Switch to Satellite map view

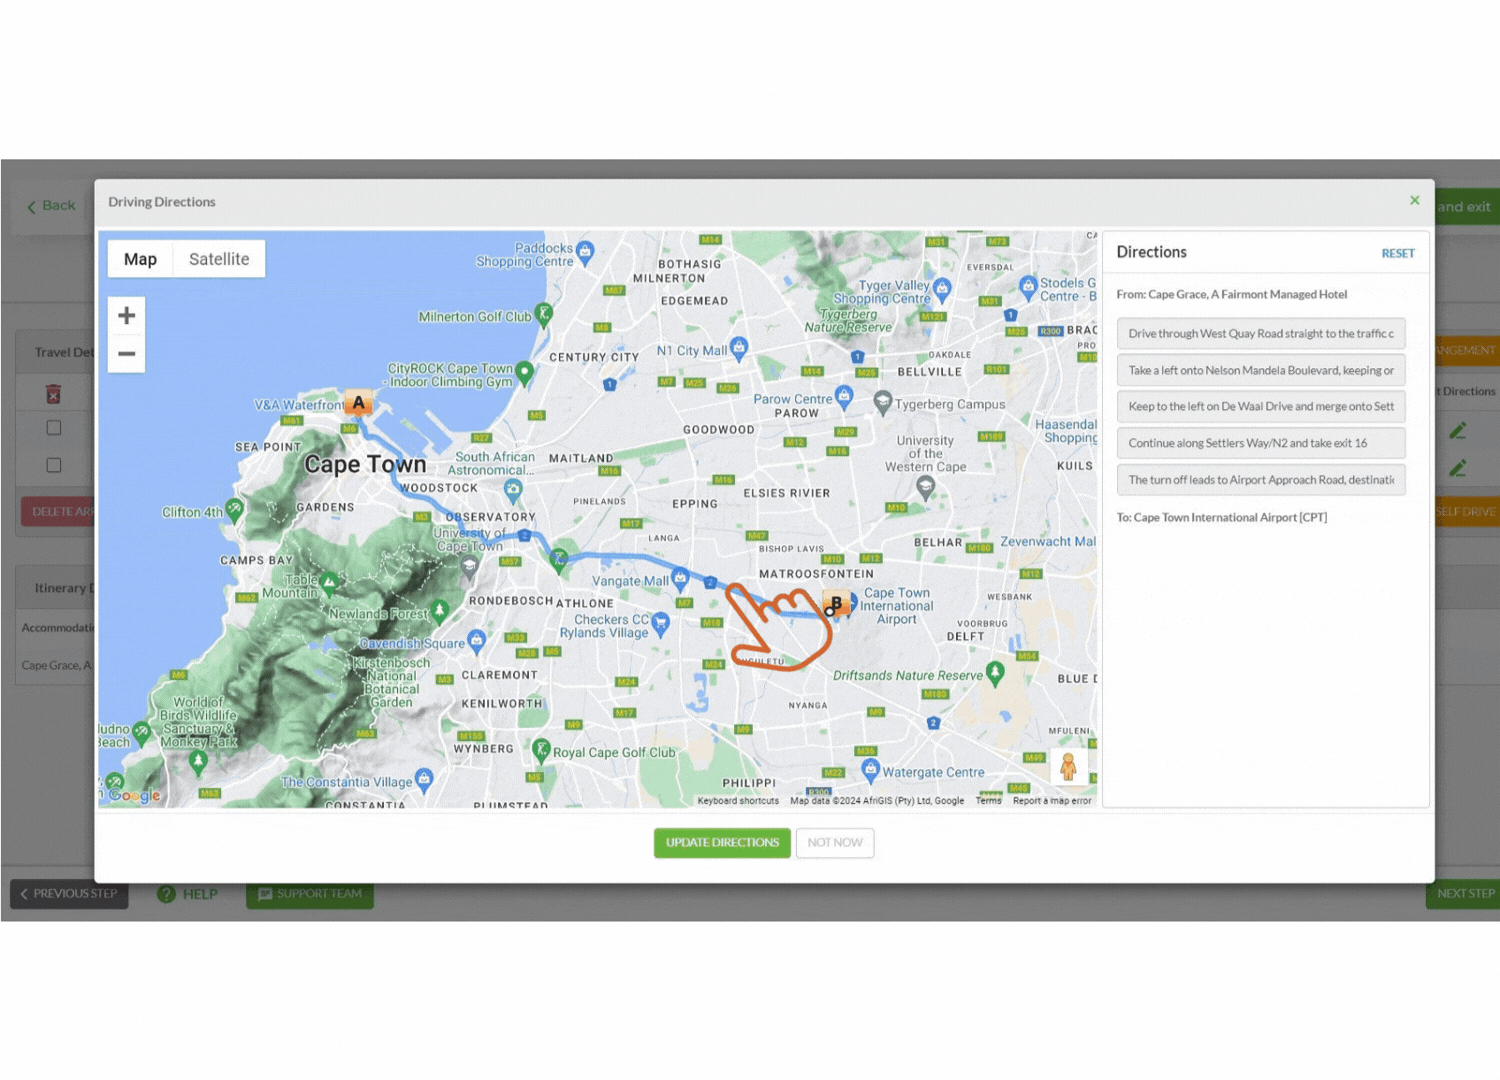tap(219, 259)
